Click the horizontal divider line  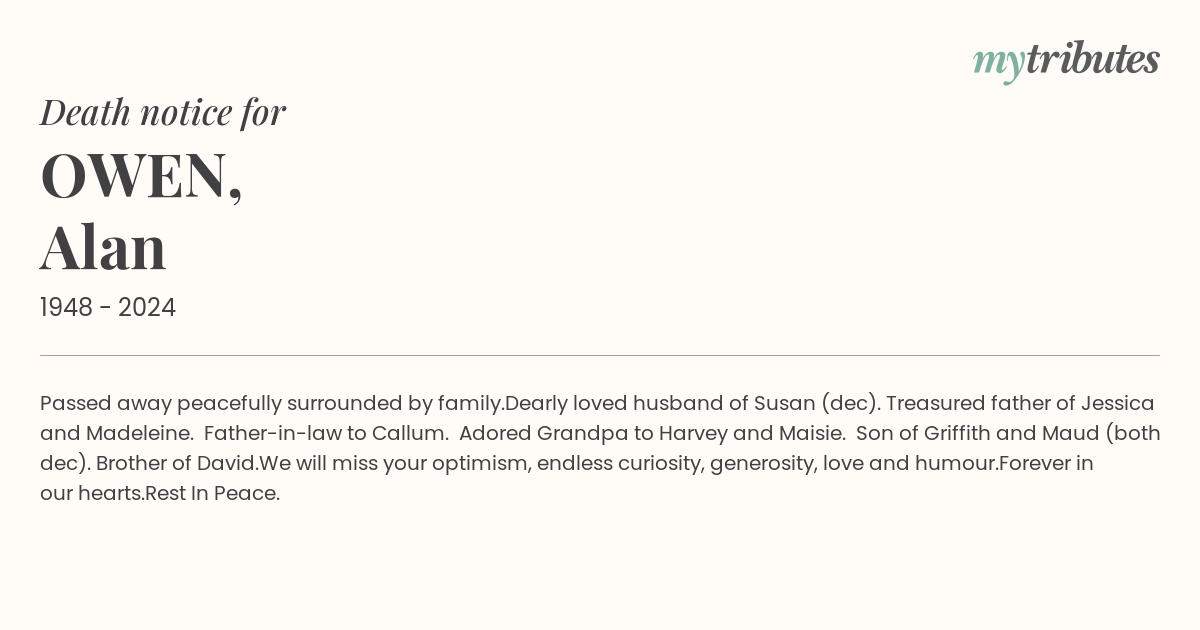tap(600, 355)
